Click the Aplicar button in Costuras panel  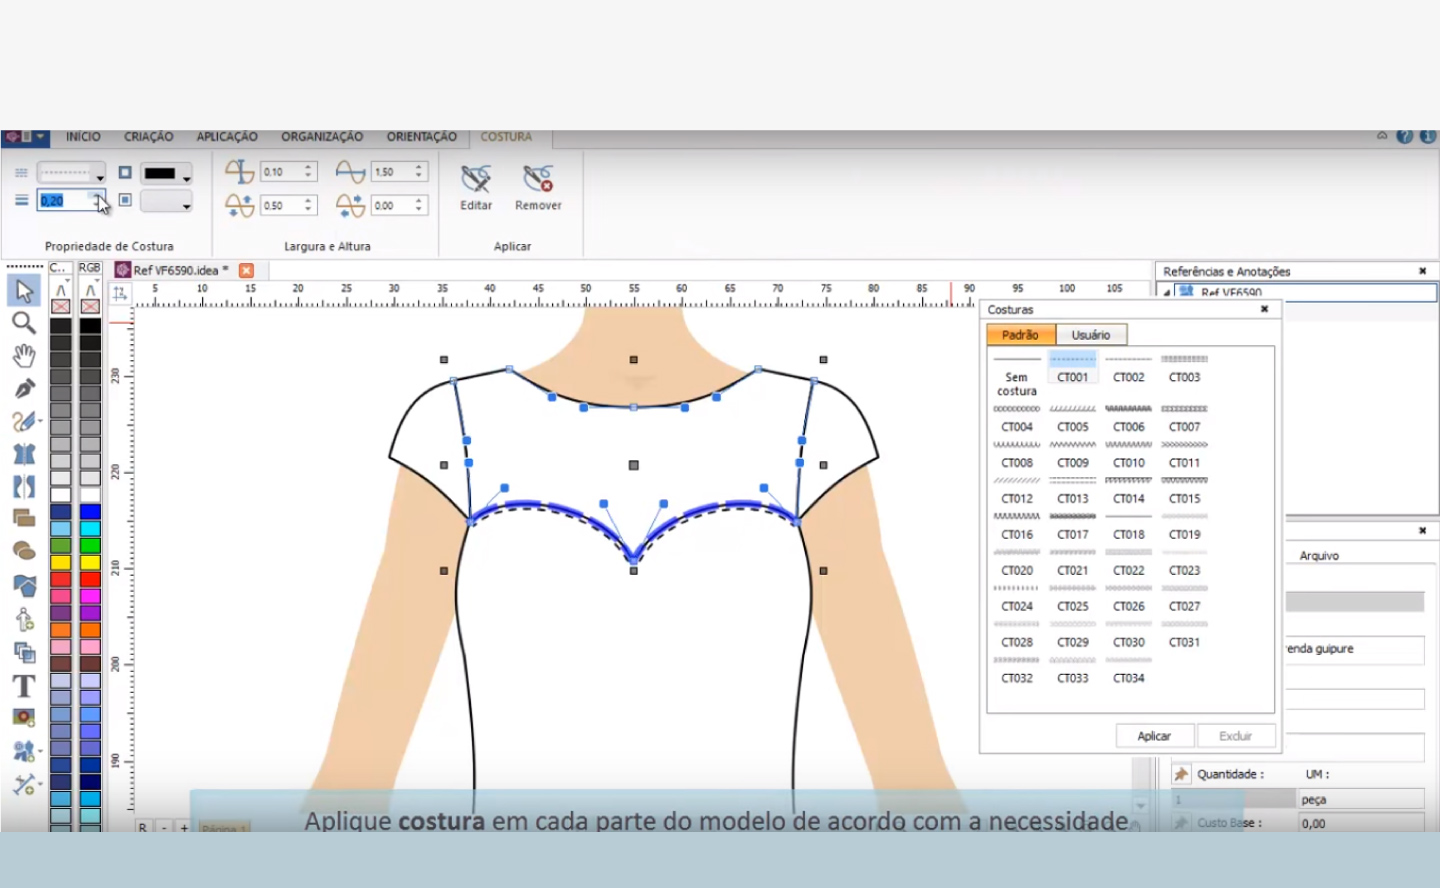[x=1154, y=736]
